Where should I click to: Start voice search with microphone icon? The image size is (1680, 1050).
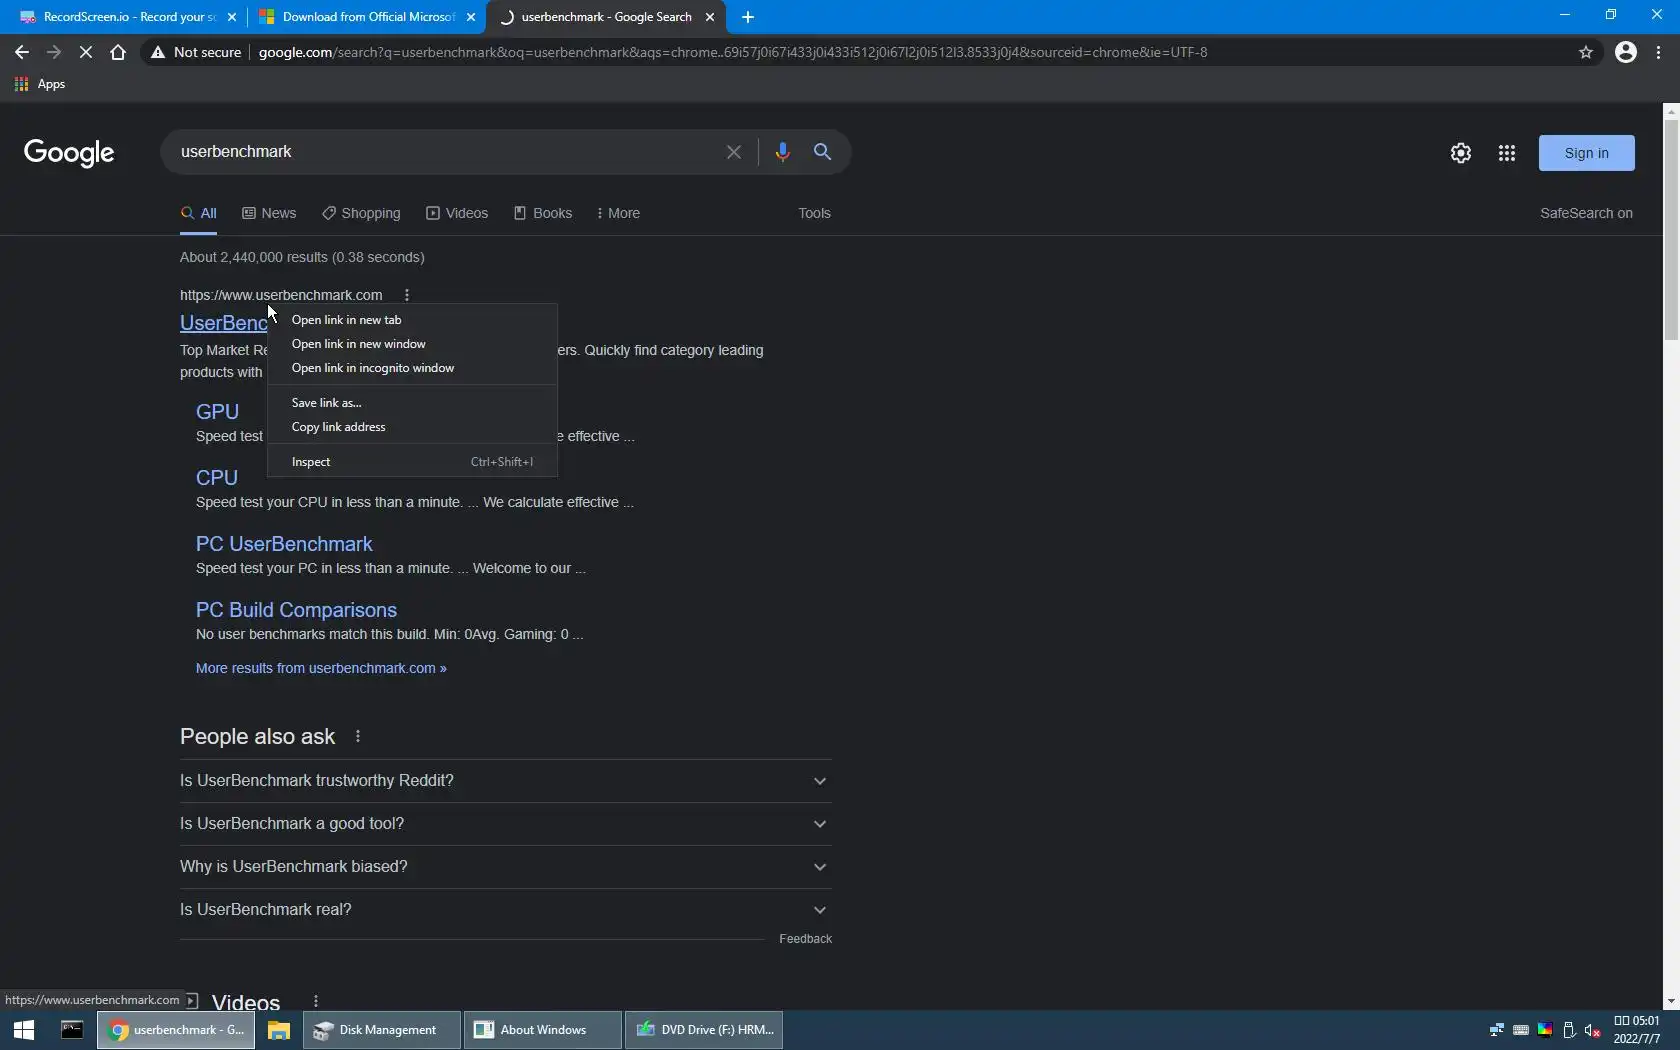782,152
